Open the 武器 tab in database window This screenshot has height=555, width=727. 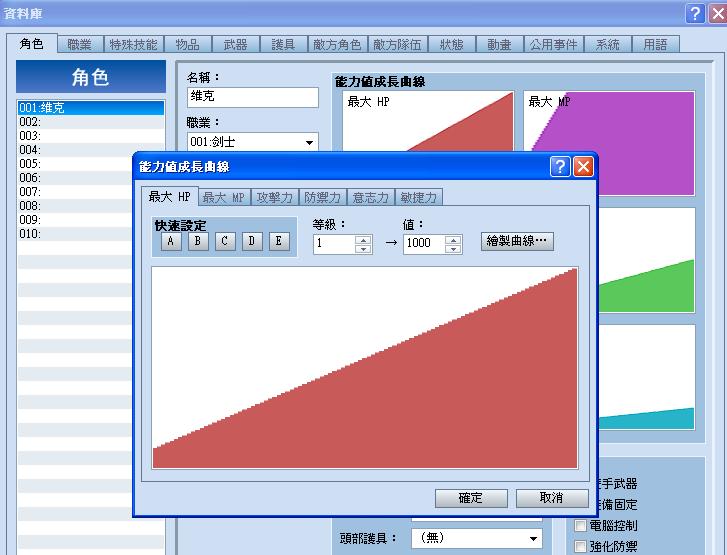[236, 45]
